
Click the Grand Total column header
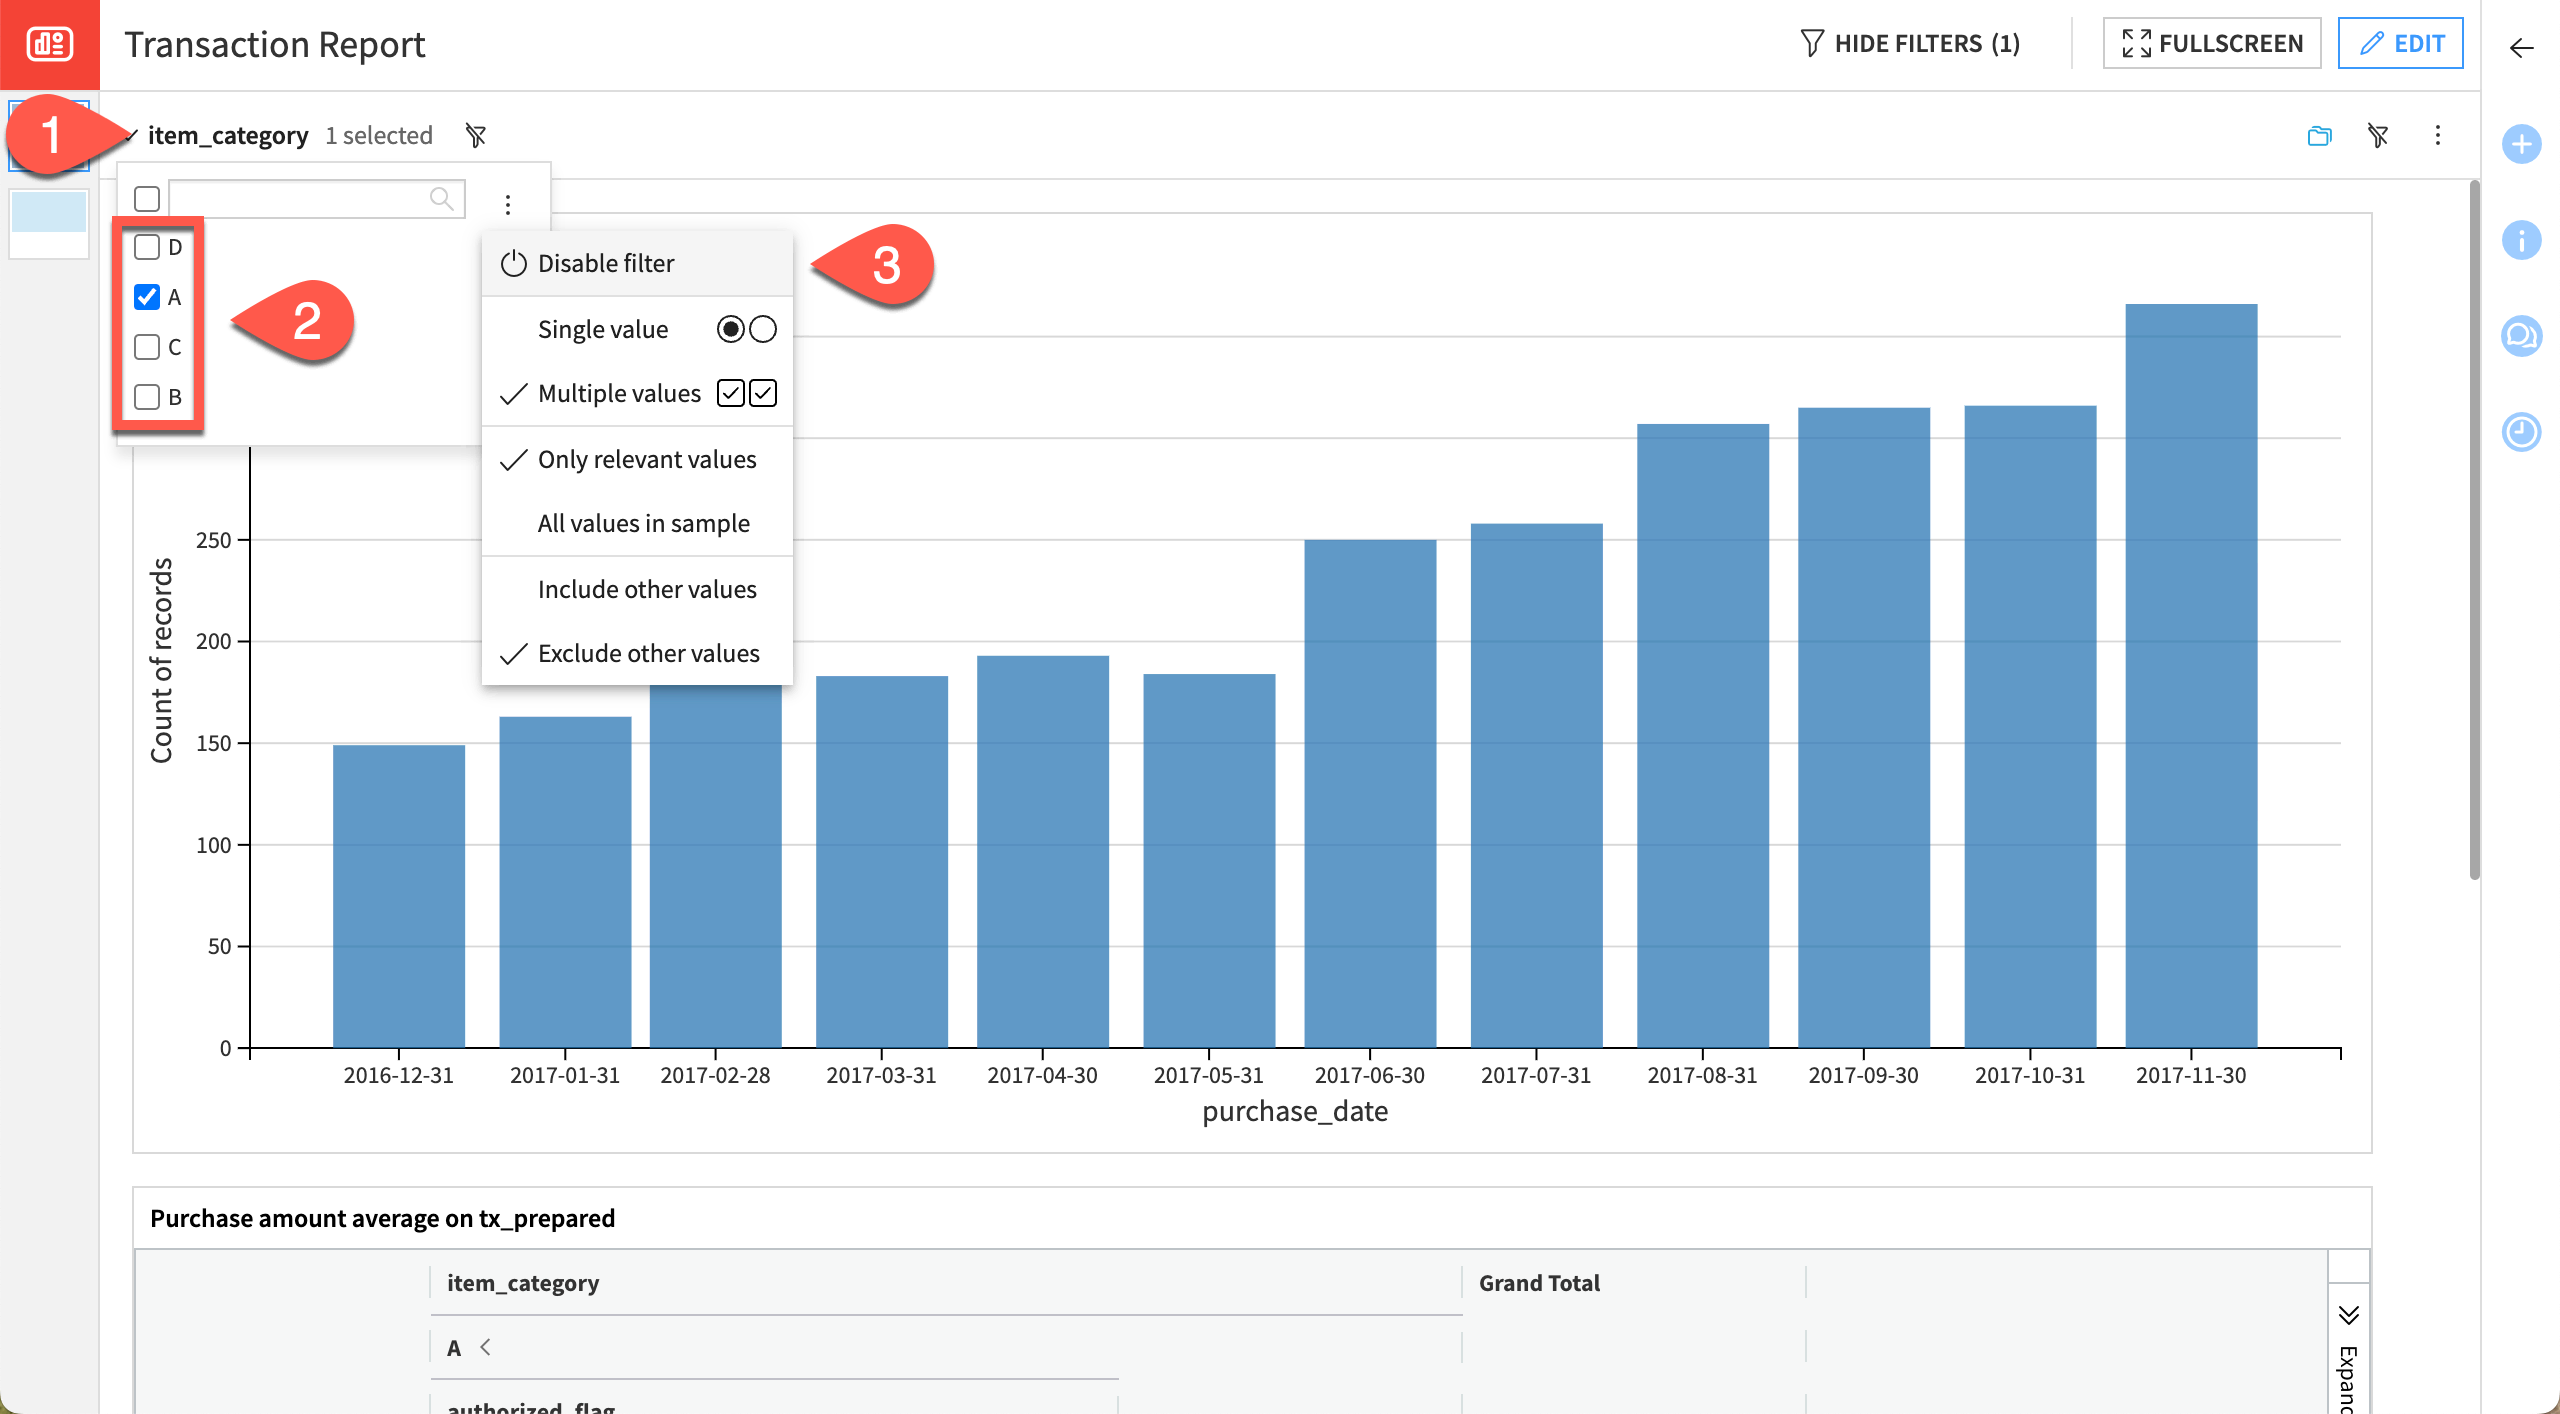click(1539, 1282)
